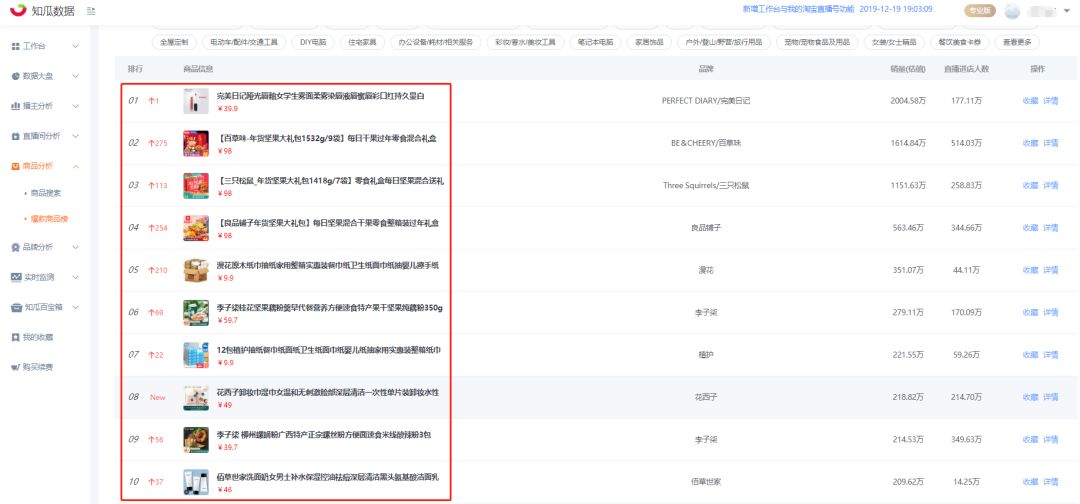Expand the 品牌分析 chevron

point(76,246)
